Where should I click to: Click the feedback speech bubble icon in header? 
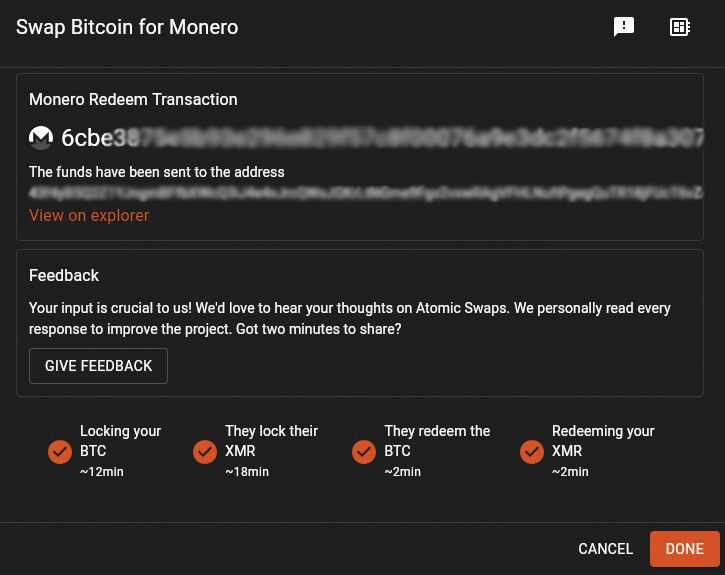click(624, 27)
